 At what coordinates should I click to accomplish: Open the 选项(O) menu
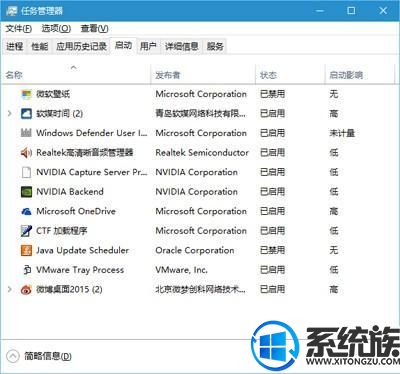pos(56,29)
